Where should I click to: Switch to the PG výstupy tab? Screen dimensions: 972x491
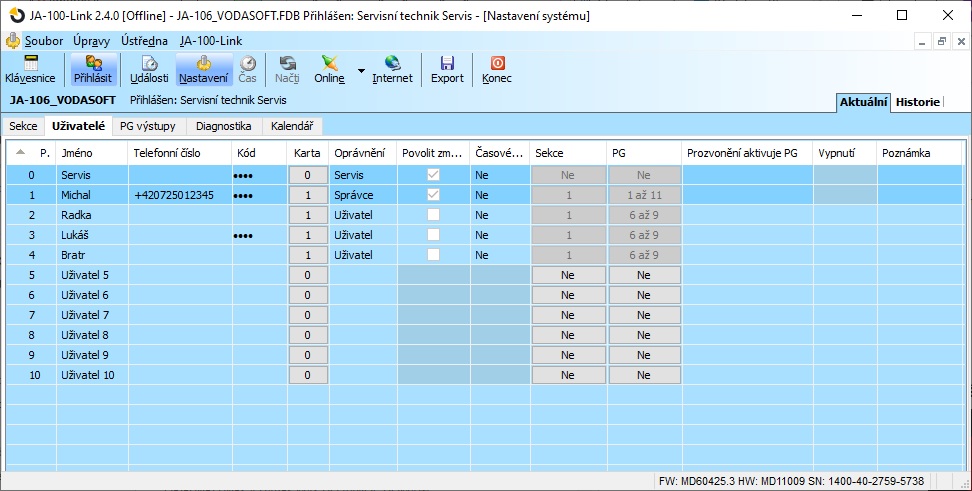point(147,126)
